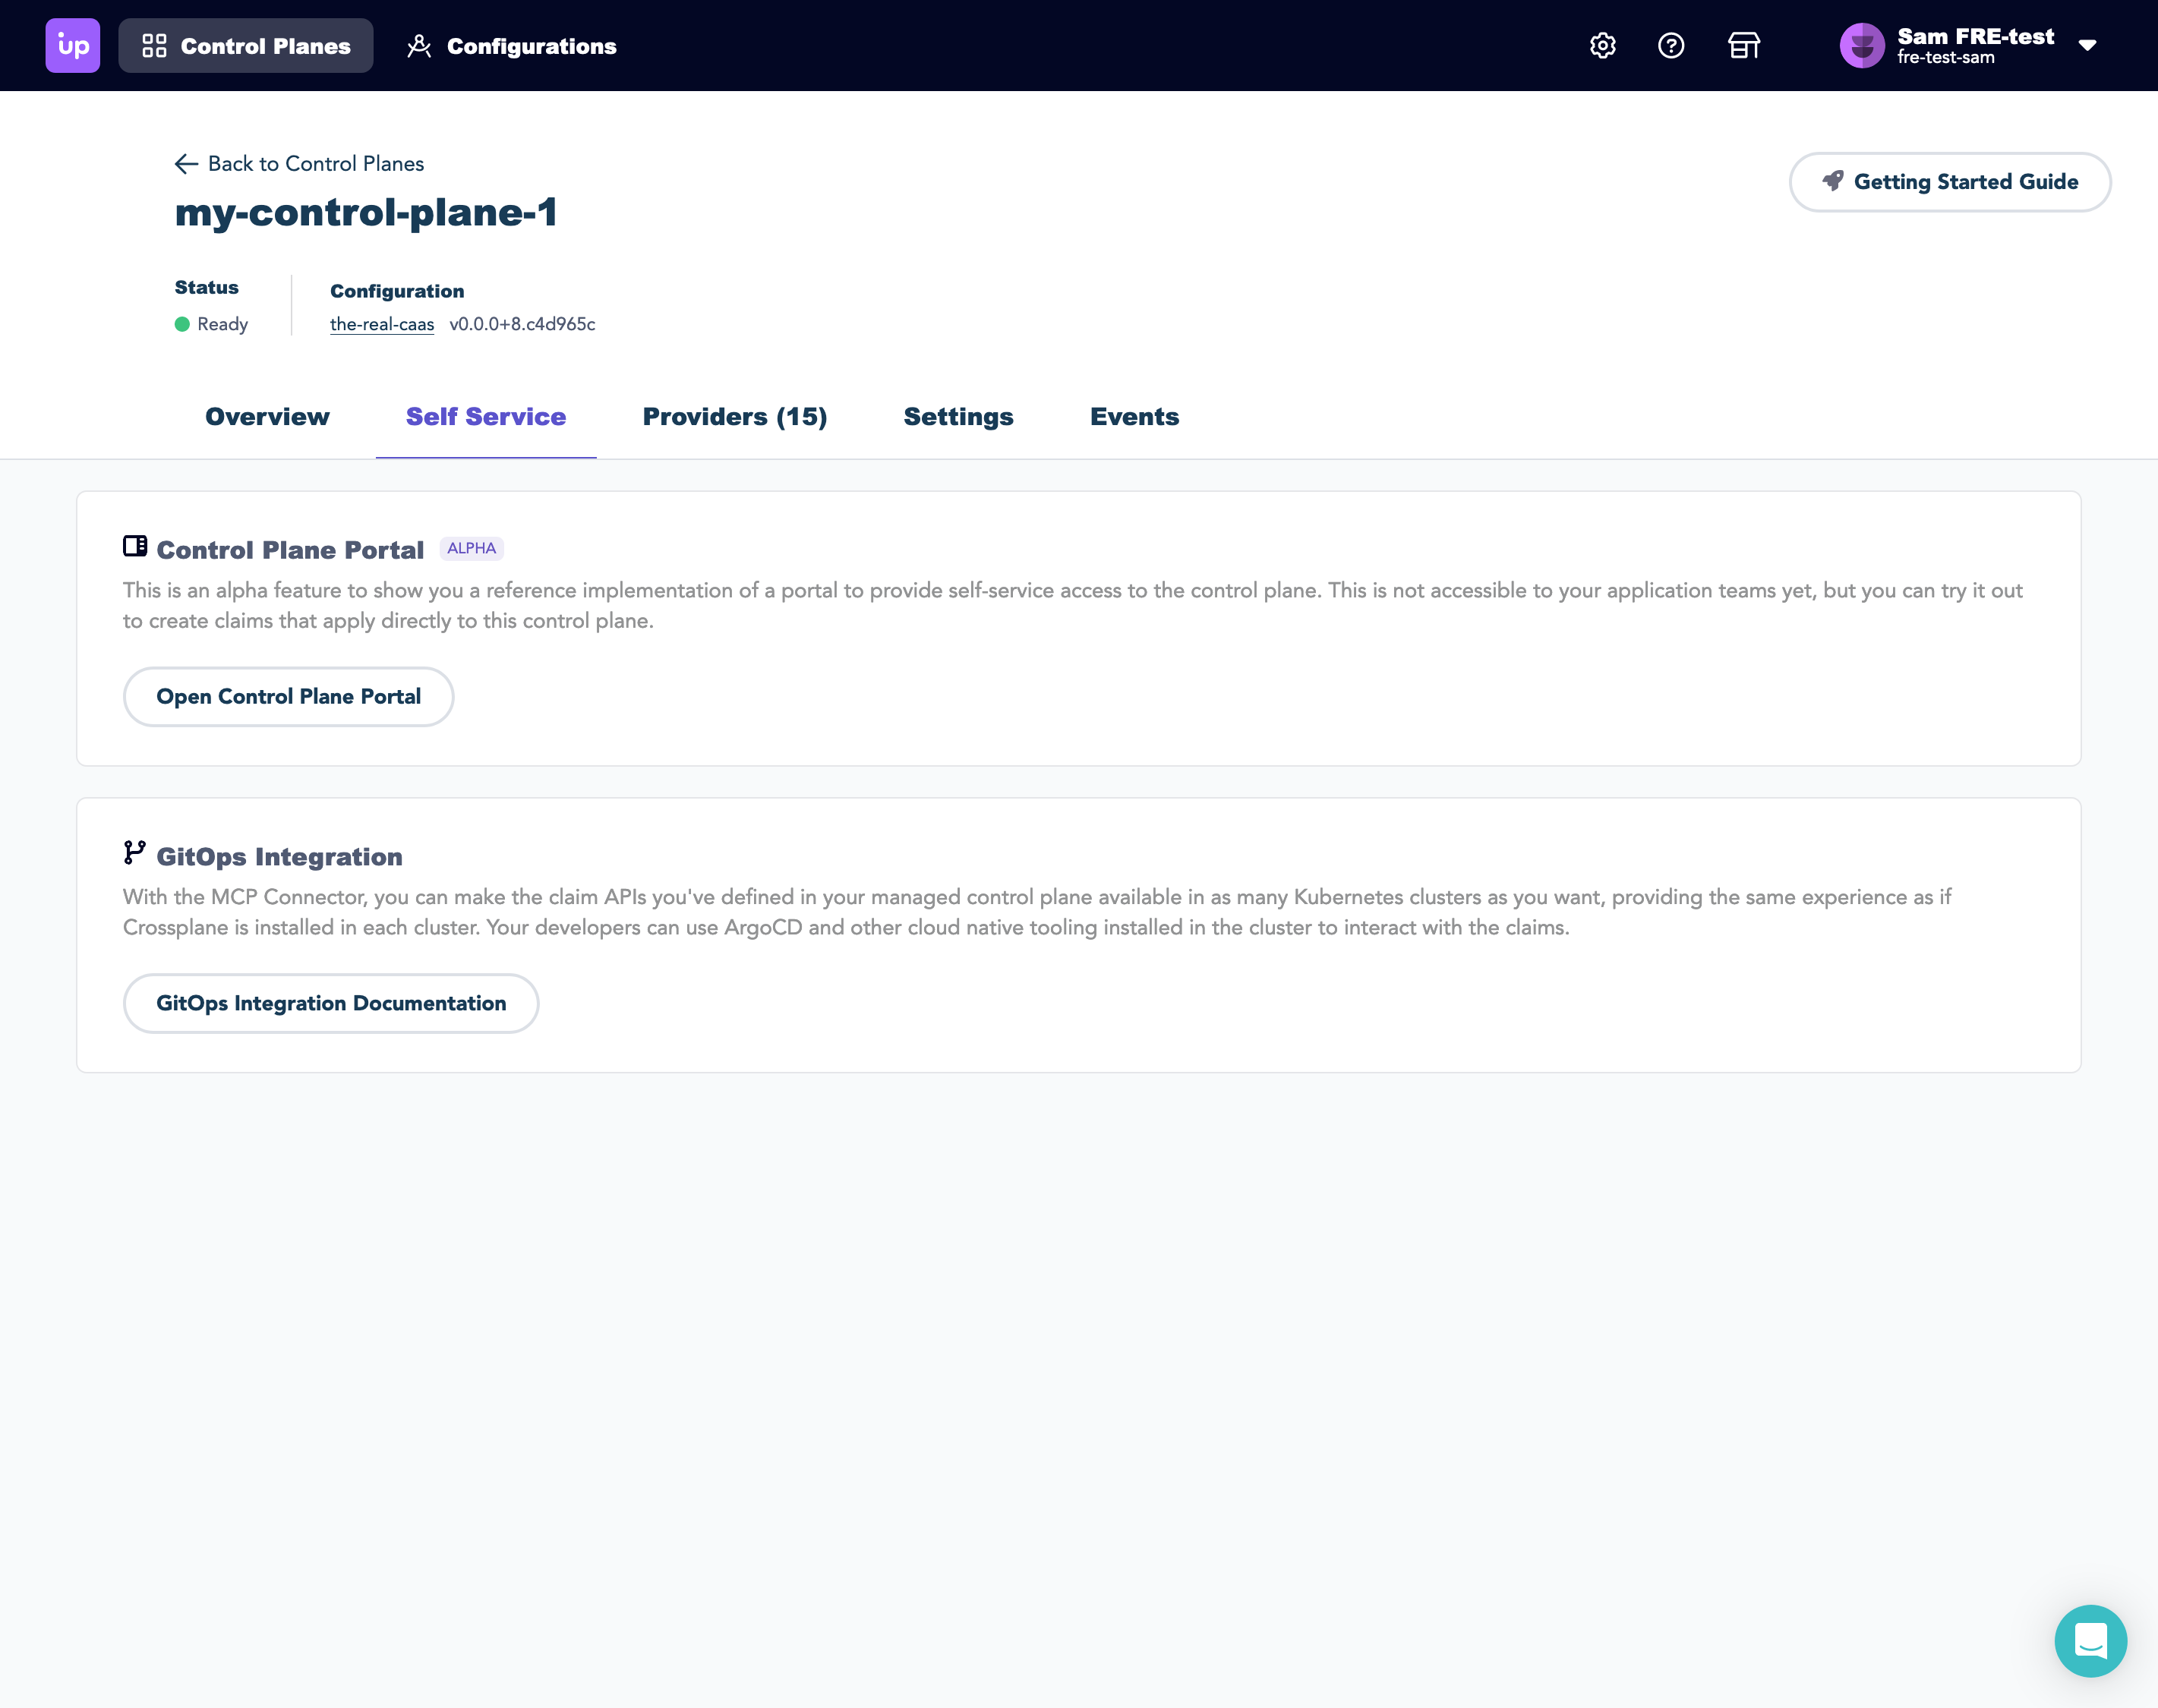This screenshot has width=2158, height=1708.
Task: Open the Settings tab
Action: click(958, 417)
